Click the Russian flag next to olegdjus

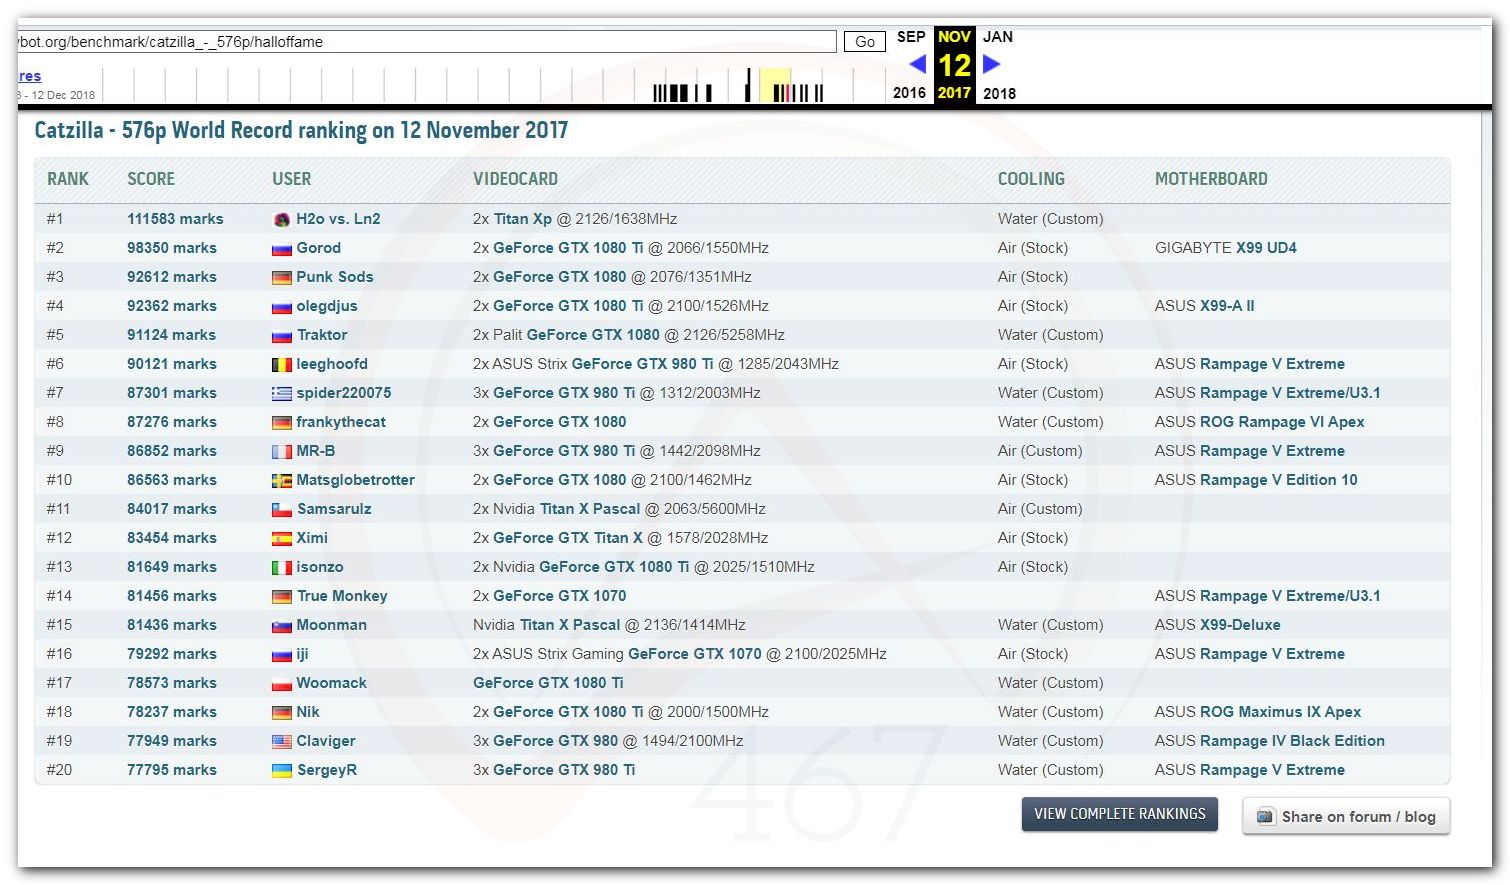click(x=282, y=307)
